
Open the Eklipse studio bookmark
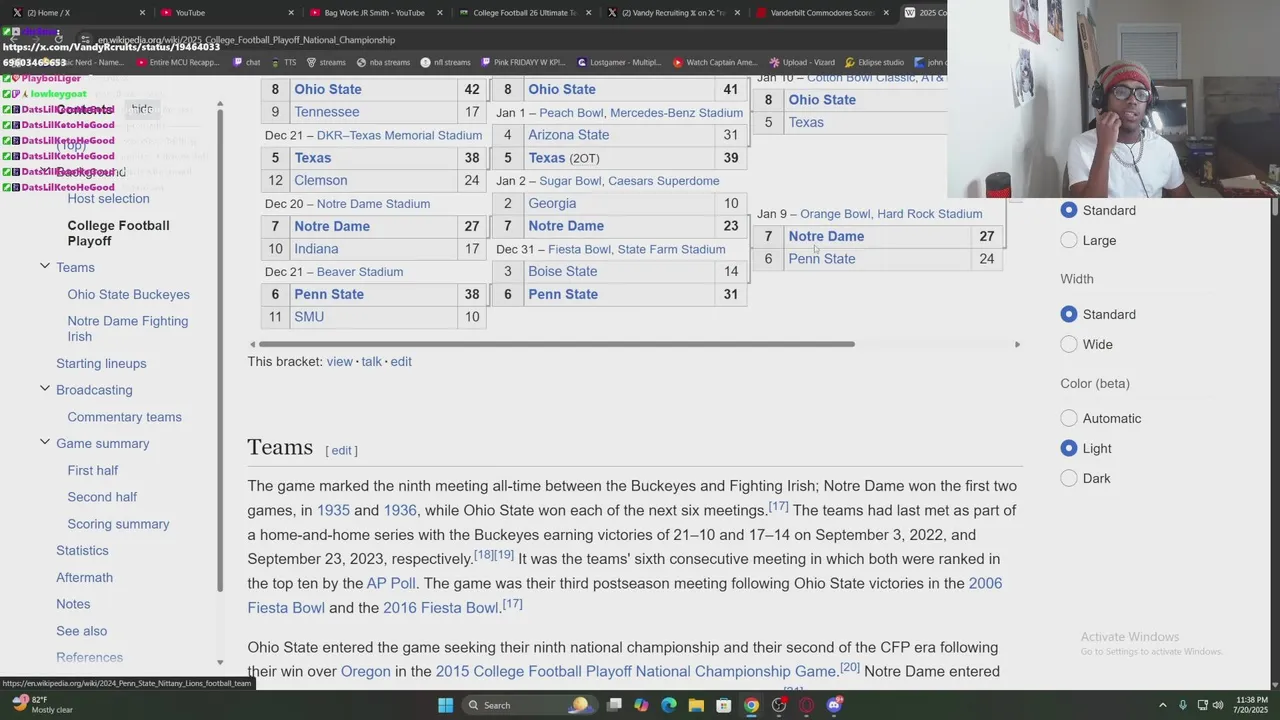(874, 62)
